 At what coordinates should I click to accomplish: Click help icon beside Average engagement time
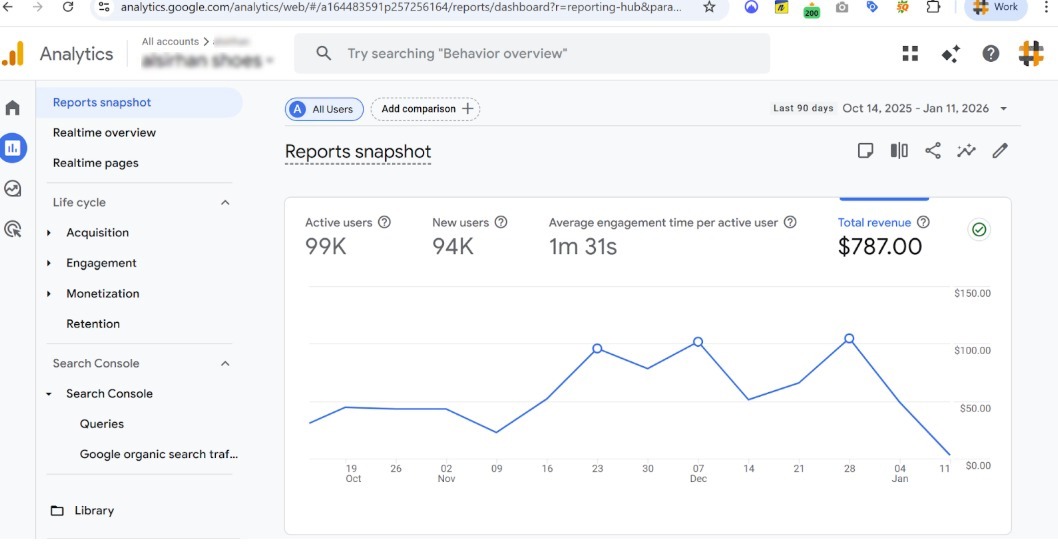[790, 222]
